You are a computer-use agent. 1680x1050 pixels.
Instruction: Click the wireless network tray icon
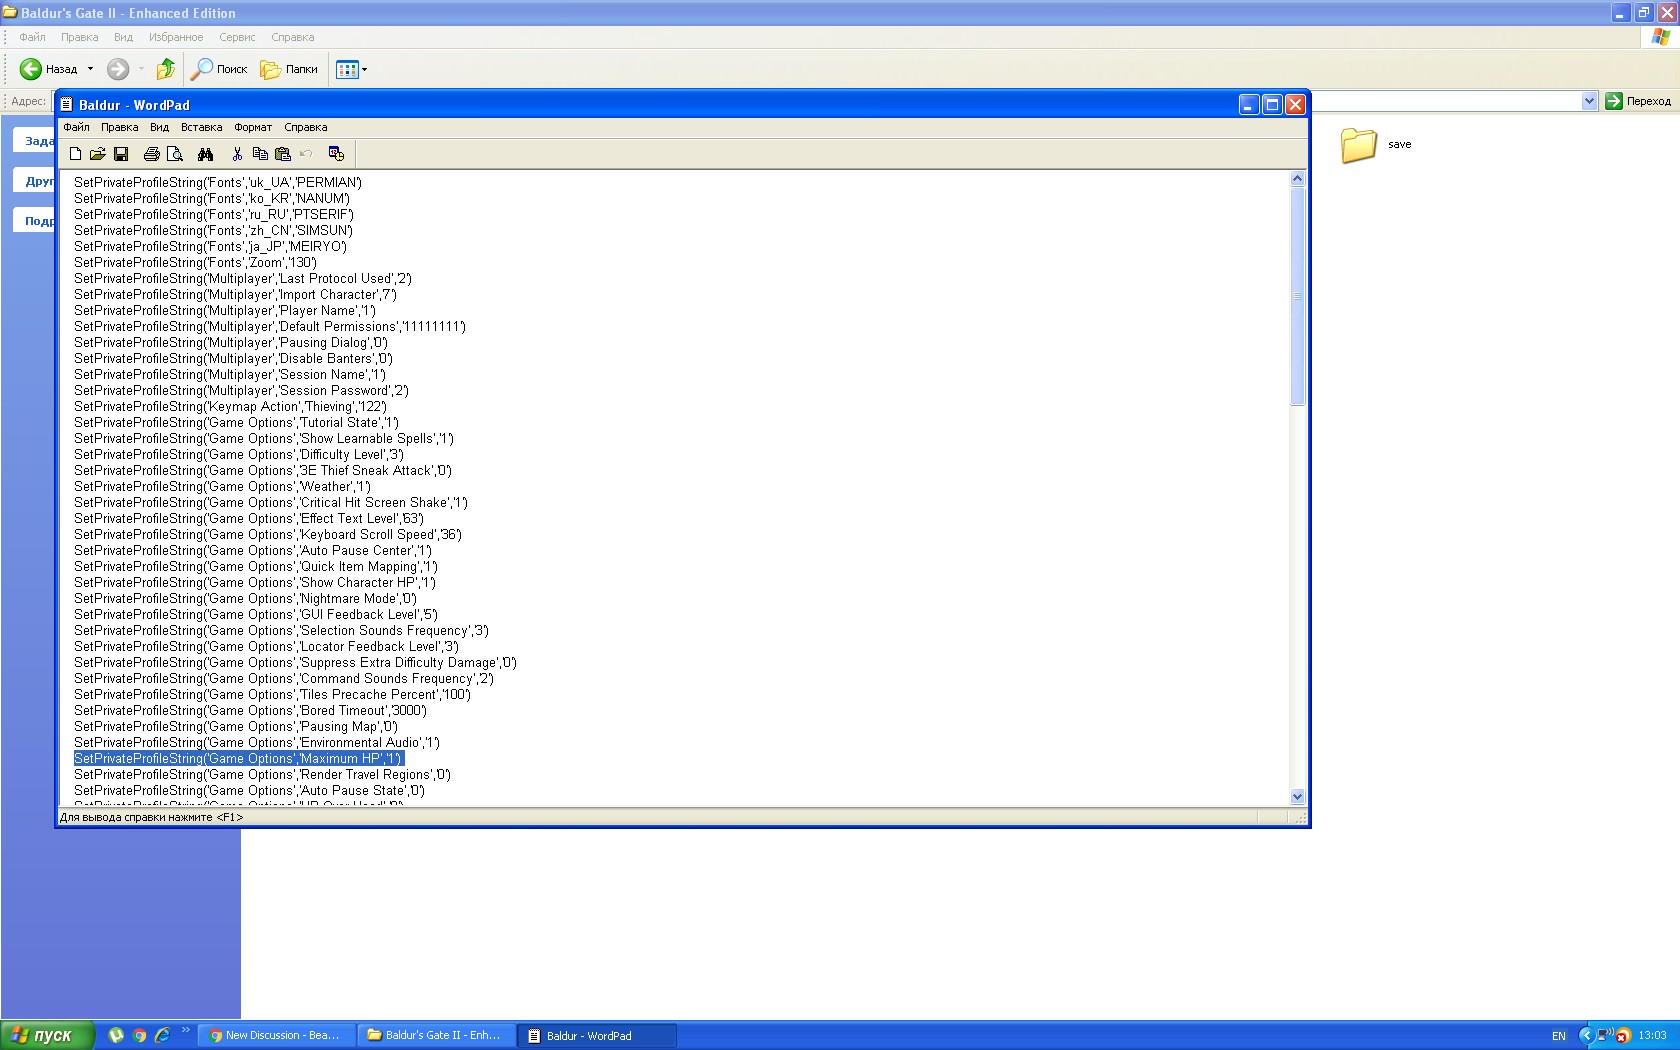(x=1604, y=1035)
